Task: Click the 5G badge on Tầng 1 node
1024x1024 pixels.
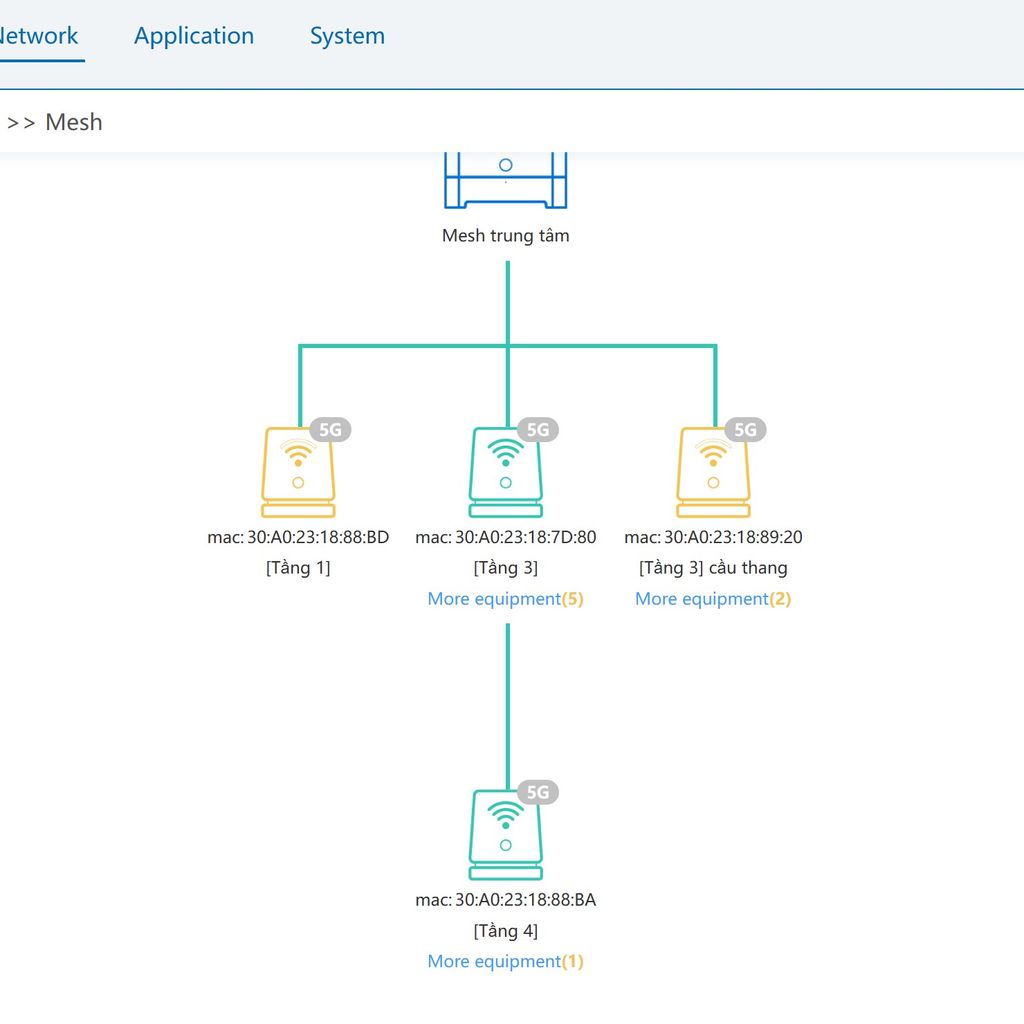Action: 330,430
